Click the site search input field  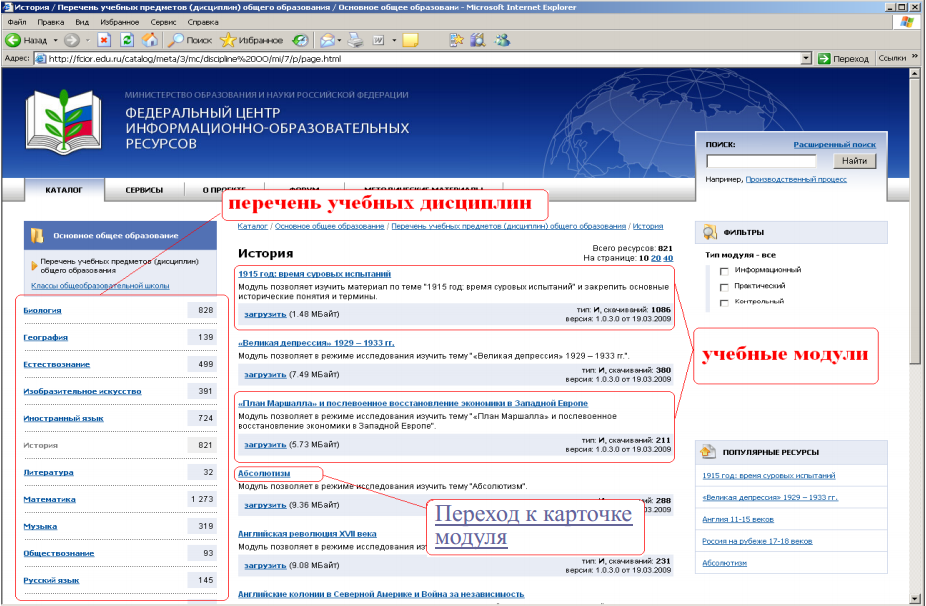761,161
